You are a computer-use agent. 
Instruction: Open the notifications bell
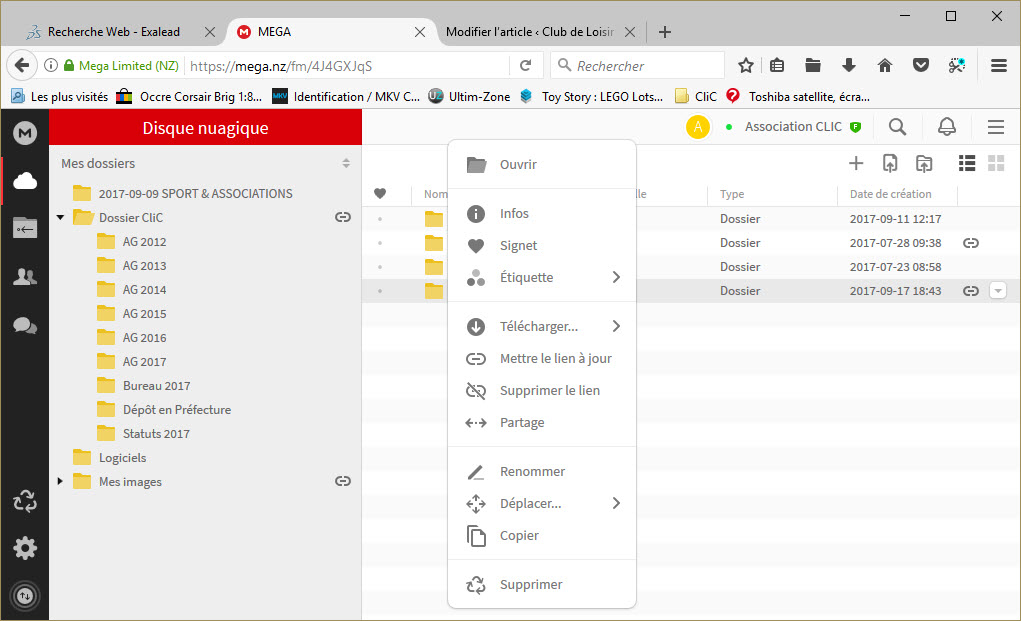(x=947, y=127)
